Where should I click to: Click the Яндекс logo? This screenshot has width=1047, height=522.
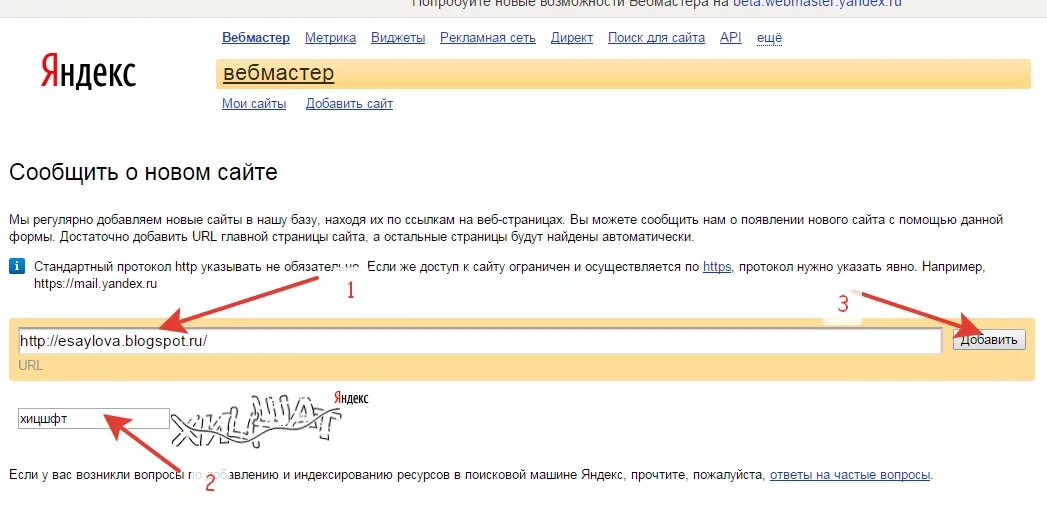pos(88,71)
